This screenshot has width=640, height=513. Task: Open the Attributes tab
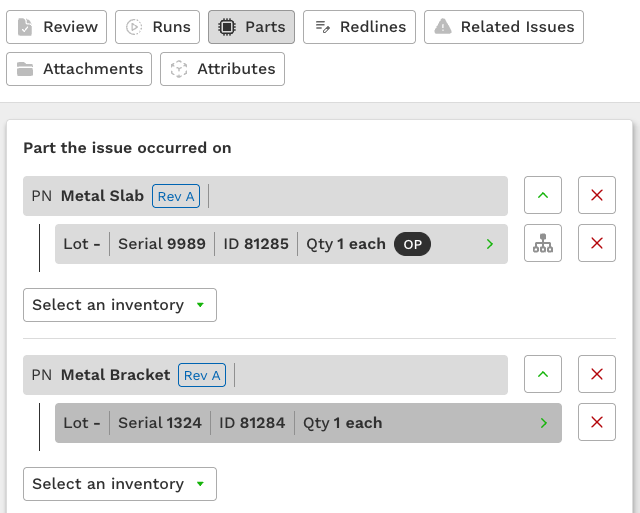click(222, 69)
